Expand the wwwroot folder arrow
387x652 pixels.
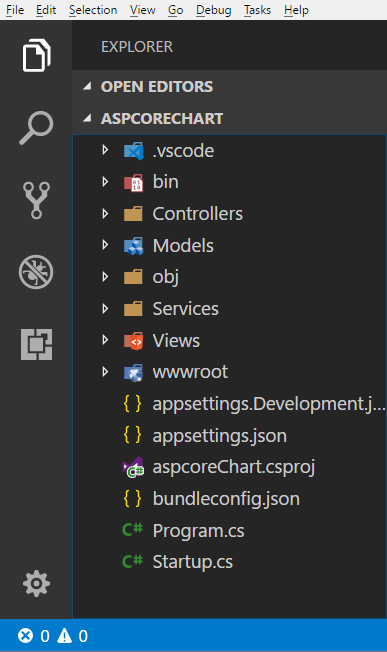pyautogui.click(x=105, y=372)
